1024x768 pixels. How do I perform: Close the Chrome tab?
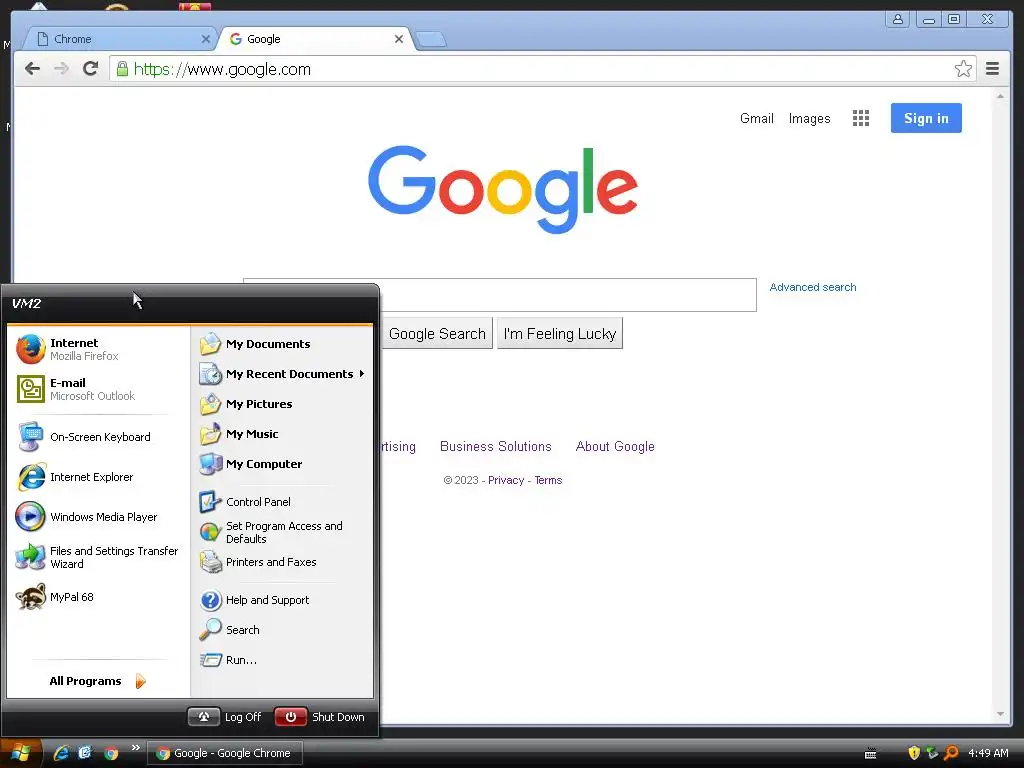pos(206,39)
